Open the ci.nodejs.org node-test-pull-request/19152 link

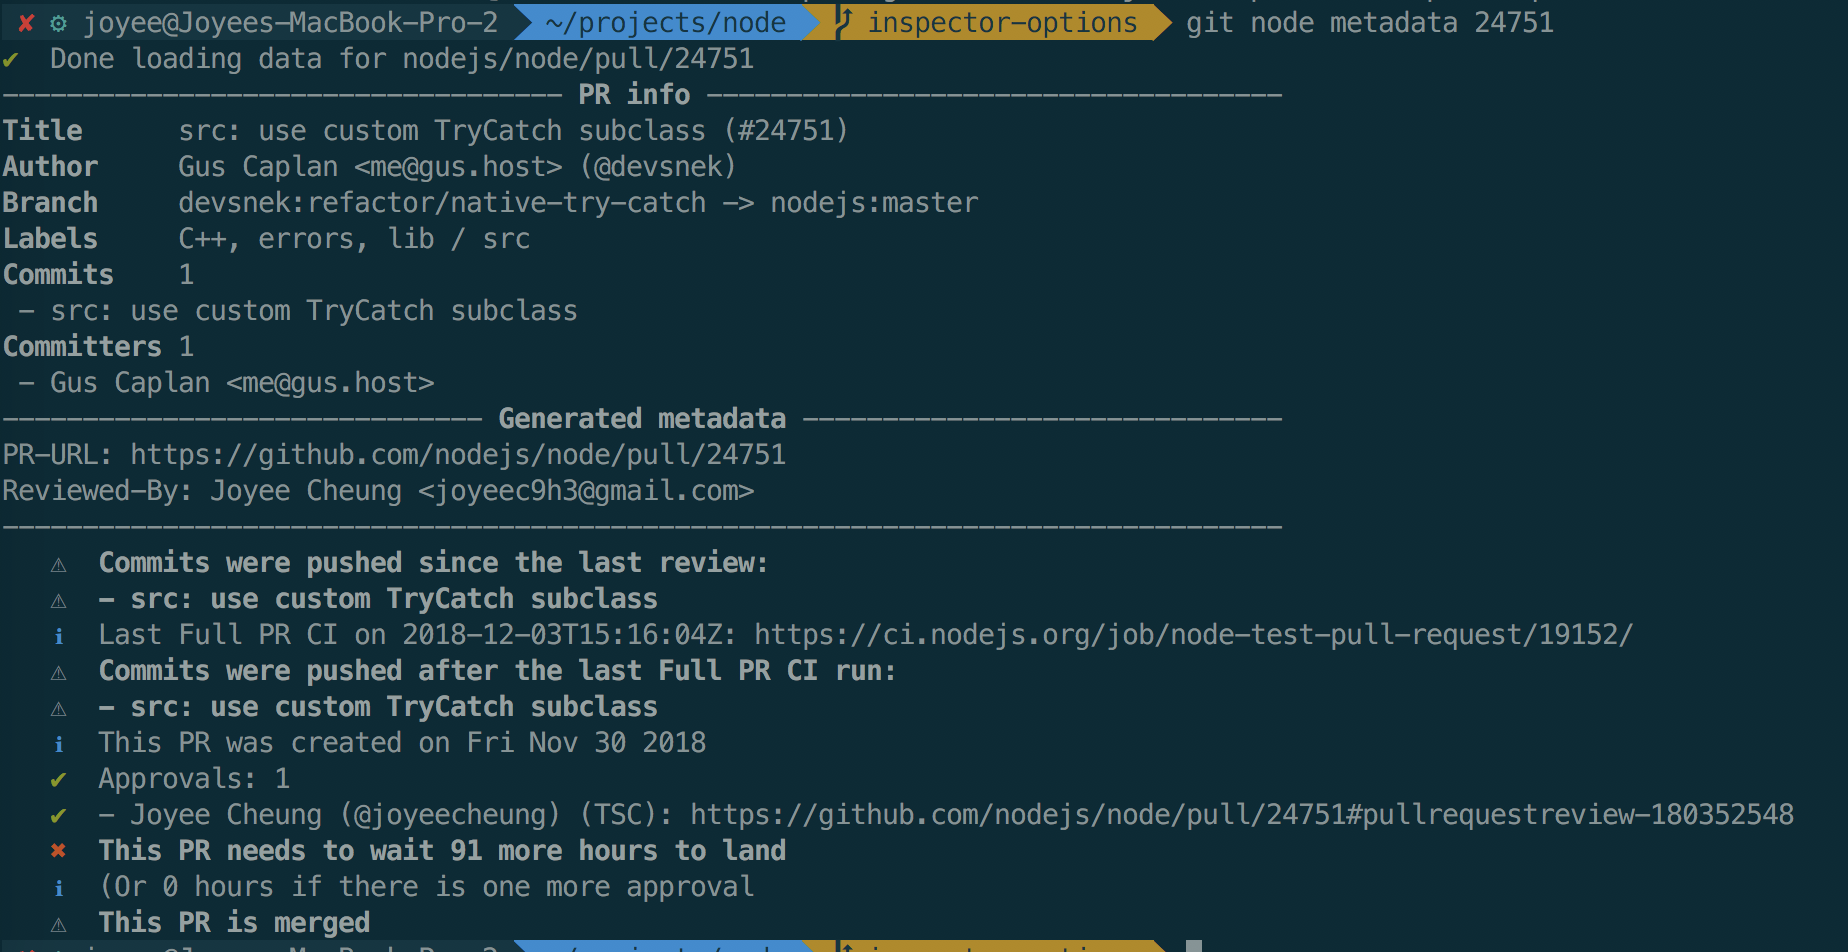coord(1193,635)
